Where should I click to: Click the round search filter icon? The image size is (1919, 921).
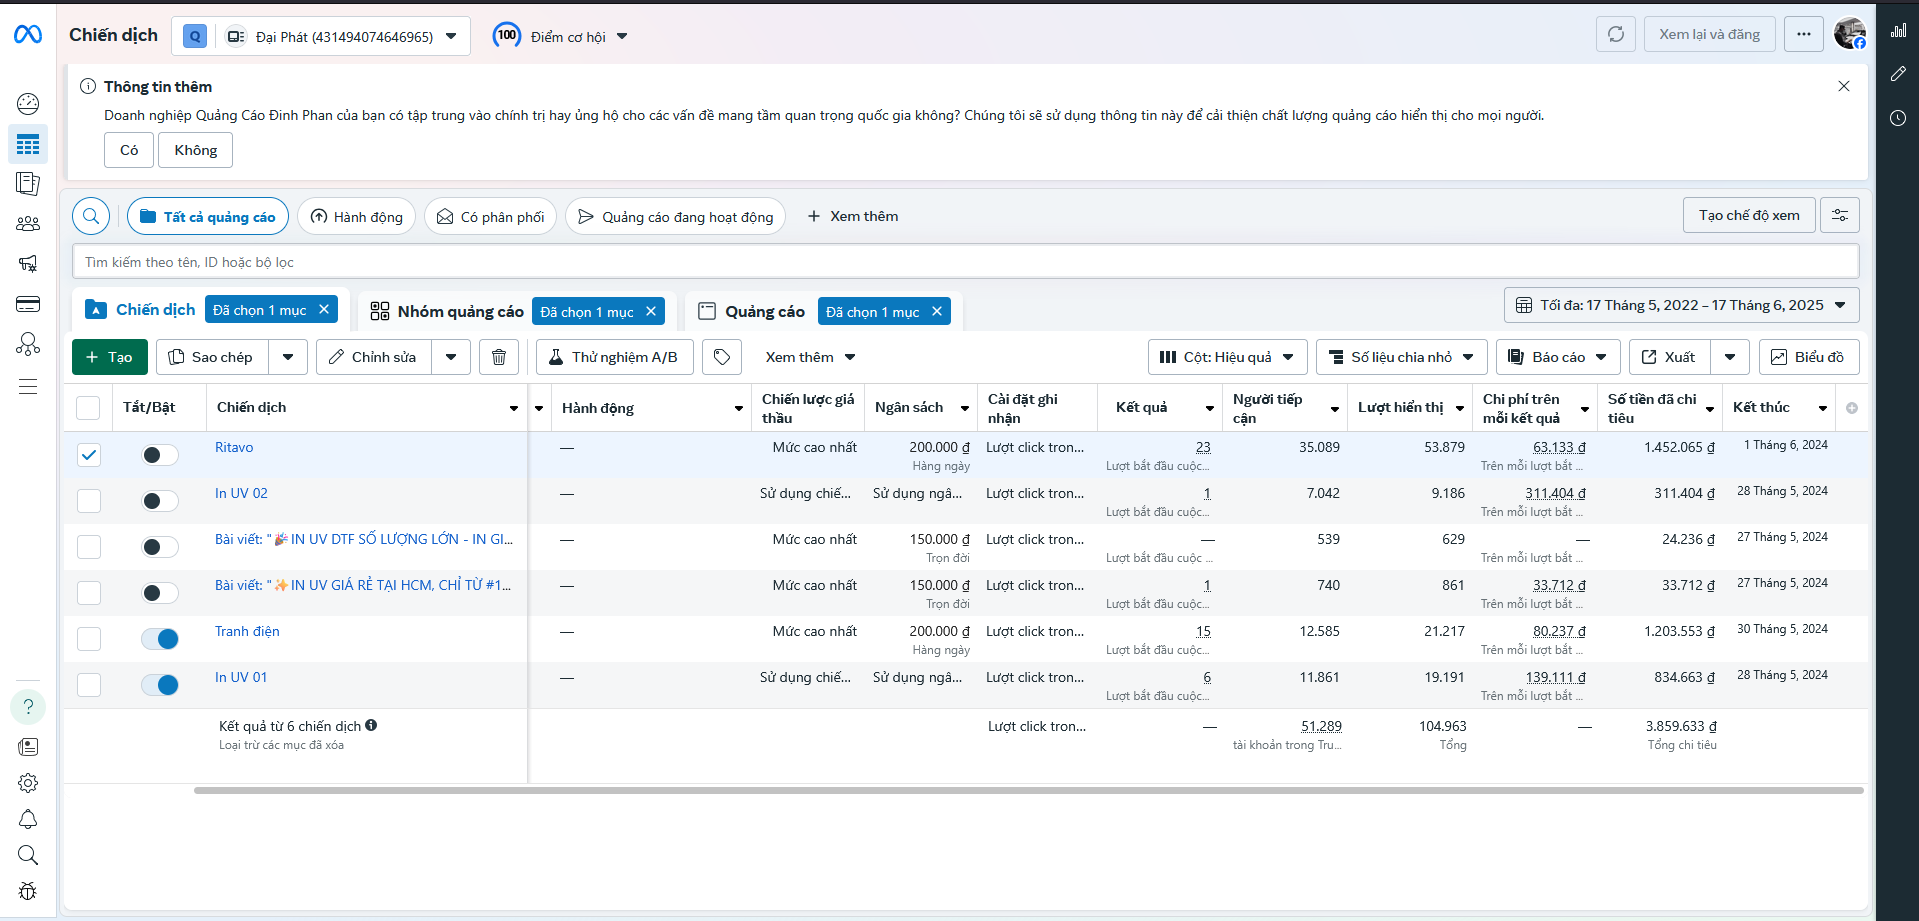pyautogui.click(x=91, y=216)
